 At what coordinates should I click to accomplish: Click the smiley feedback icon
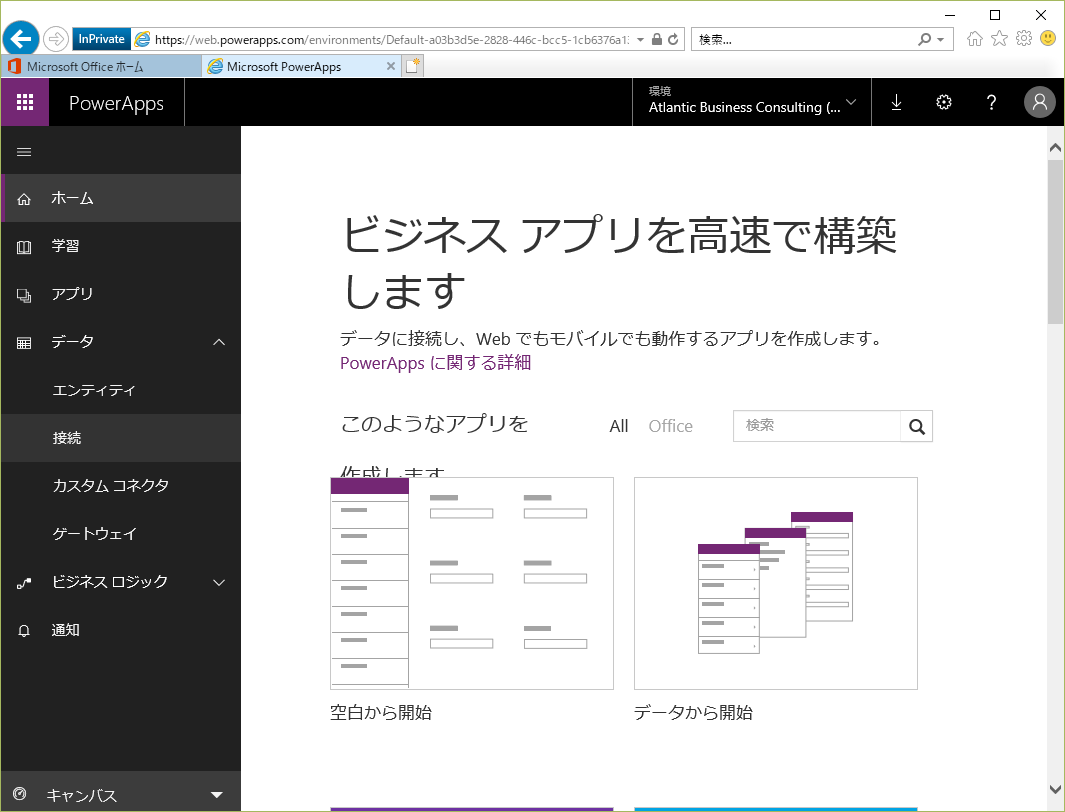pos(1048,39)
